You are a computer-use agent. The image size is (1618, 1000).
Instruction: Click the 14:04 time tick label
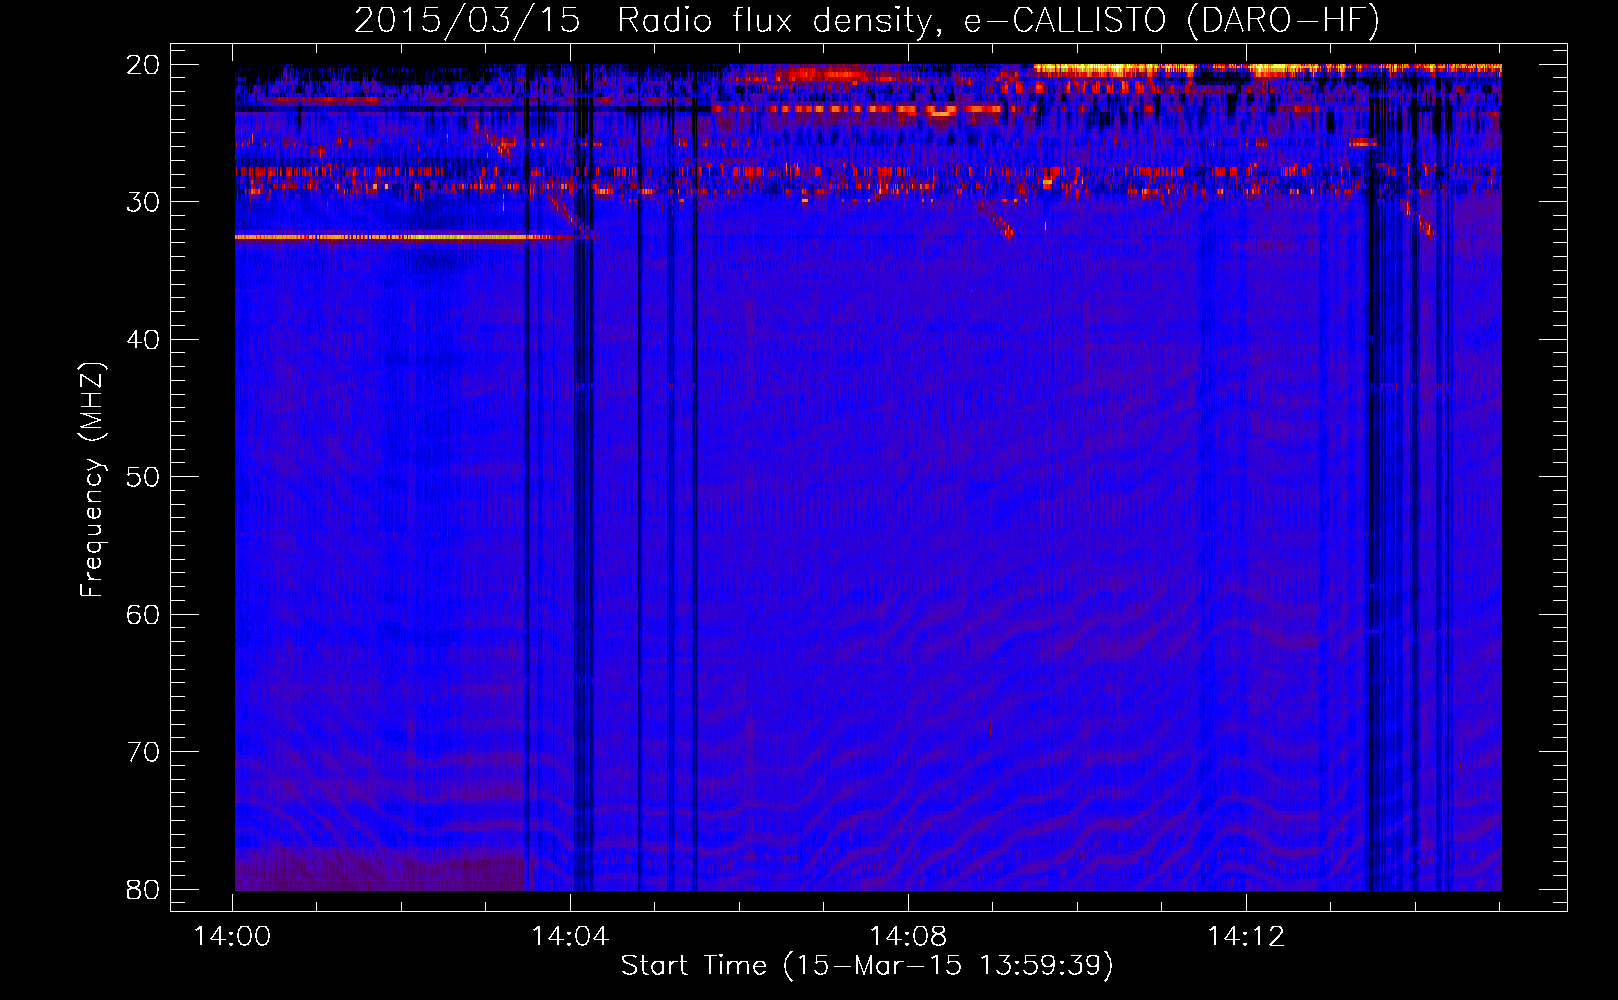tap(570, 937)
